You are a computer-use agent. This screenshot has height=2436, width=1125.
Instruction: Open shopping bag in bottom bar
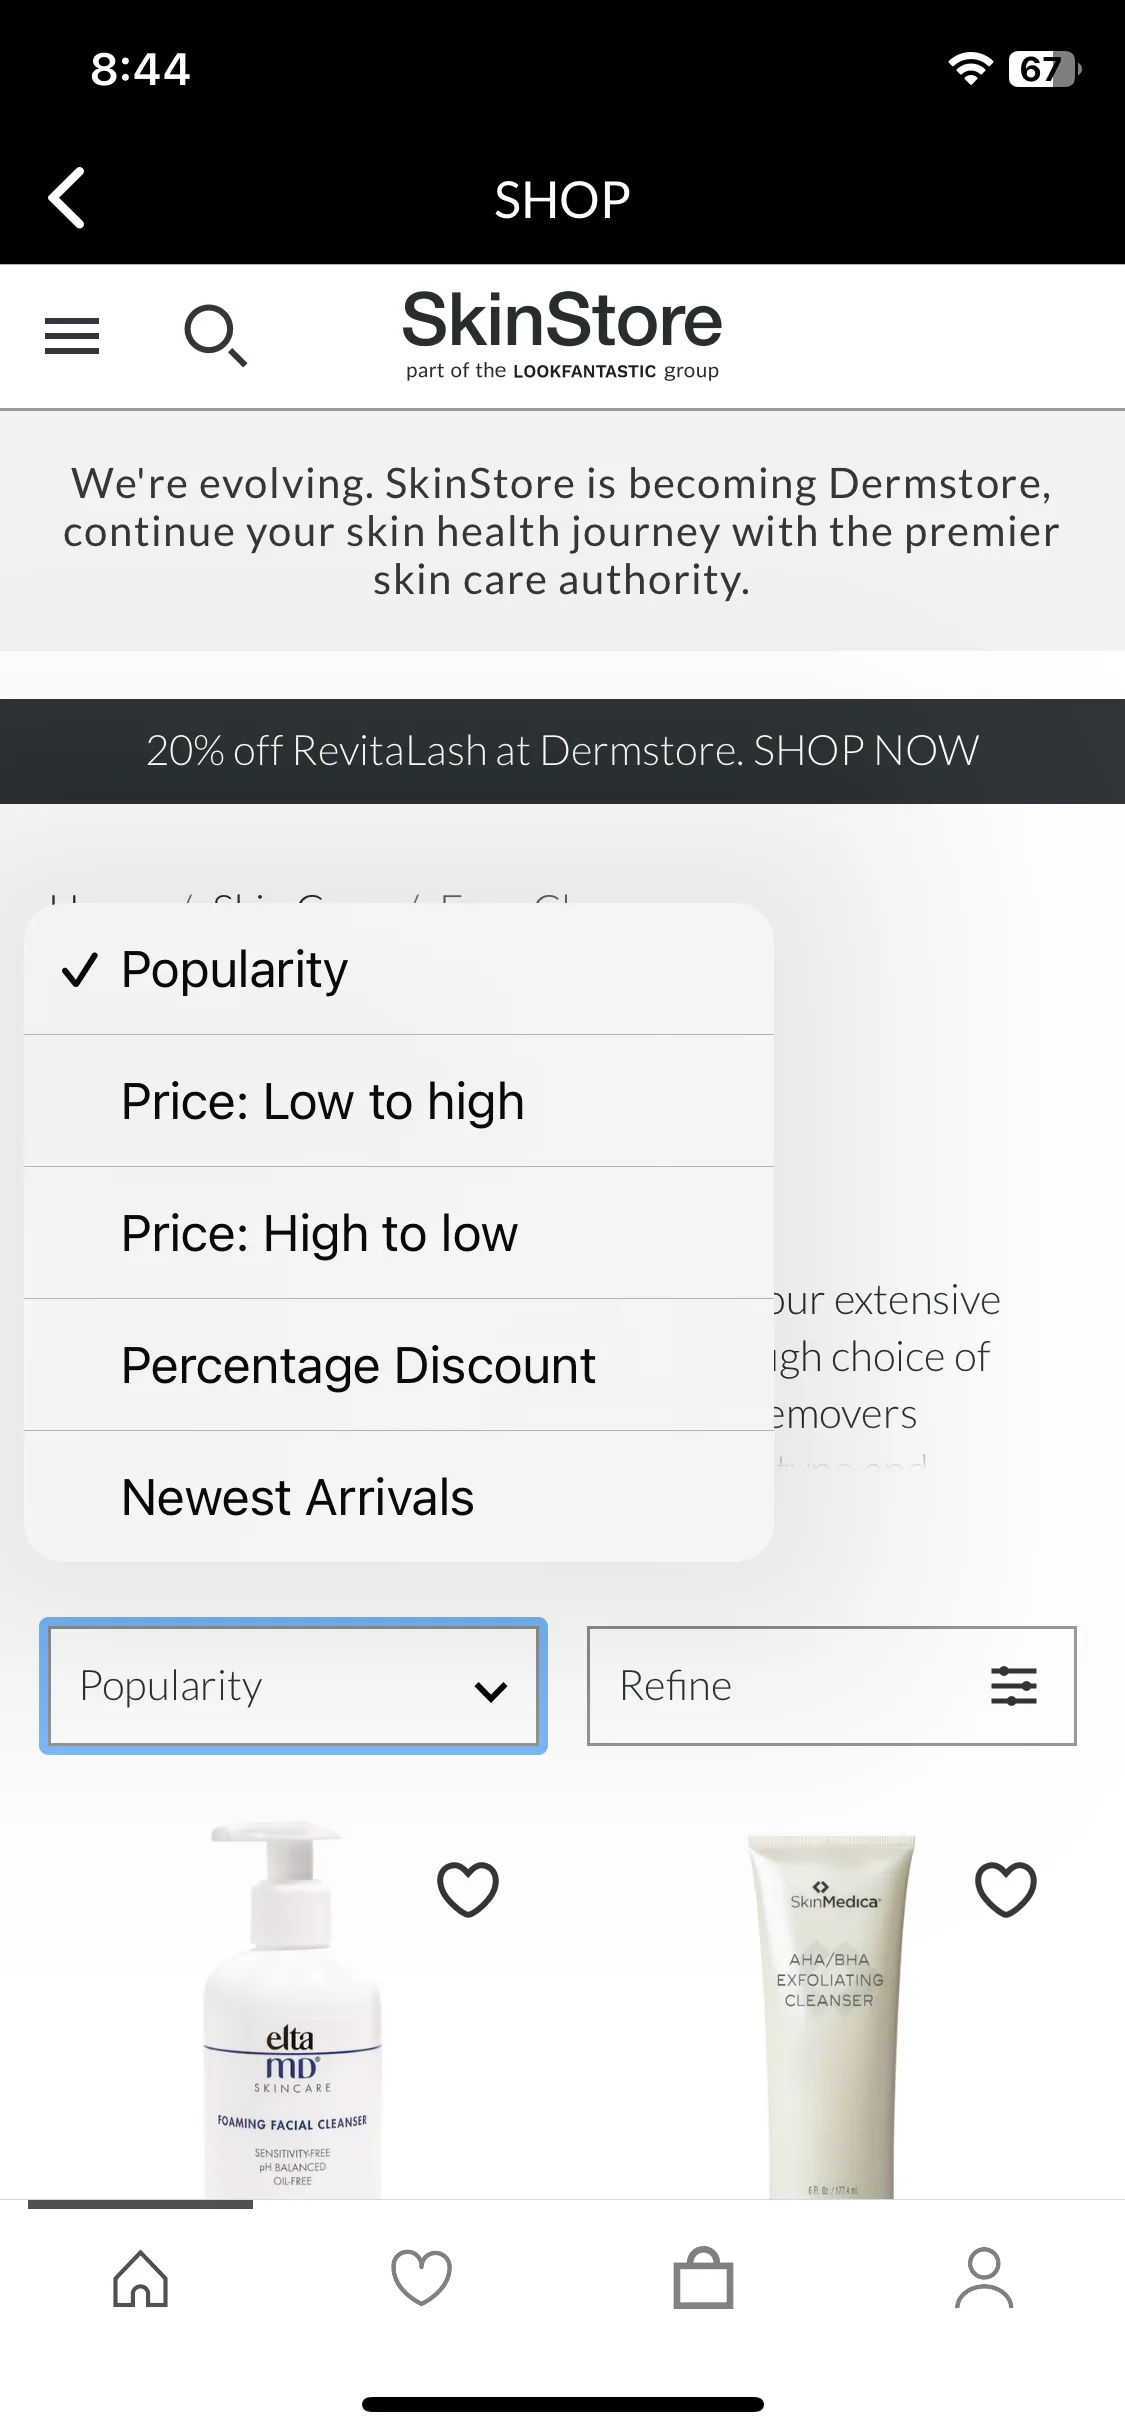[703, 2278]
